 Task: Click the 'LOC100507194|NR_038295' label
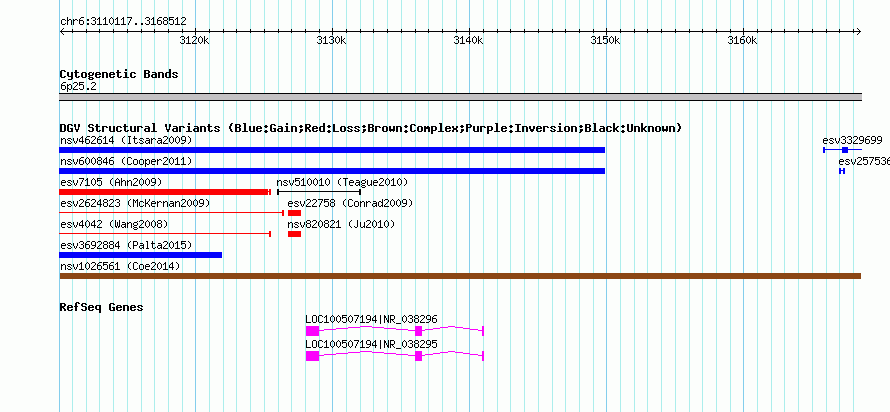(x=371, y=344)
